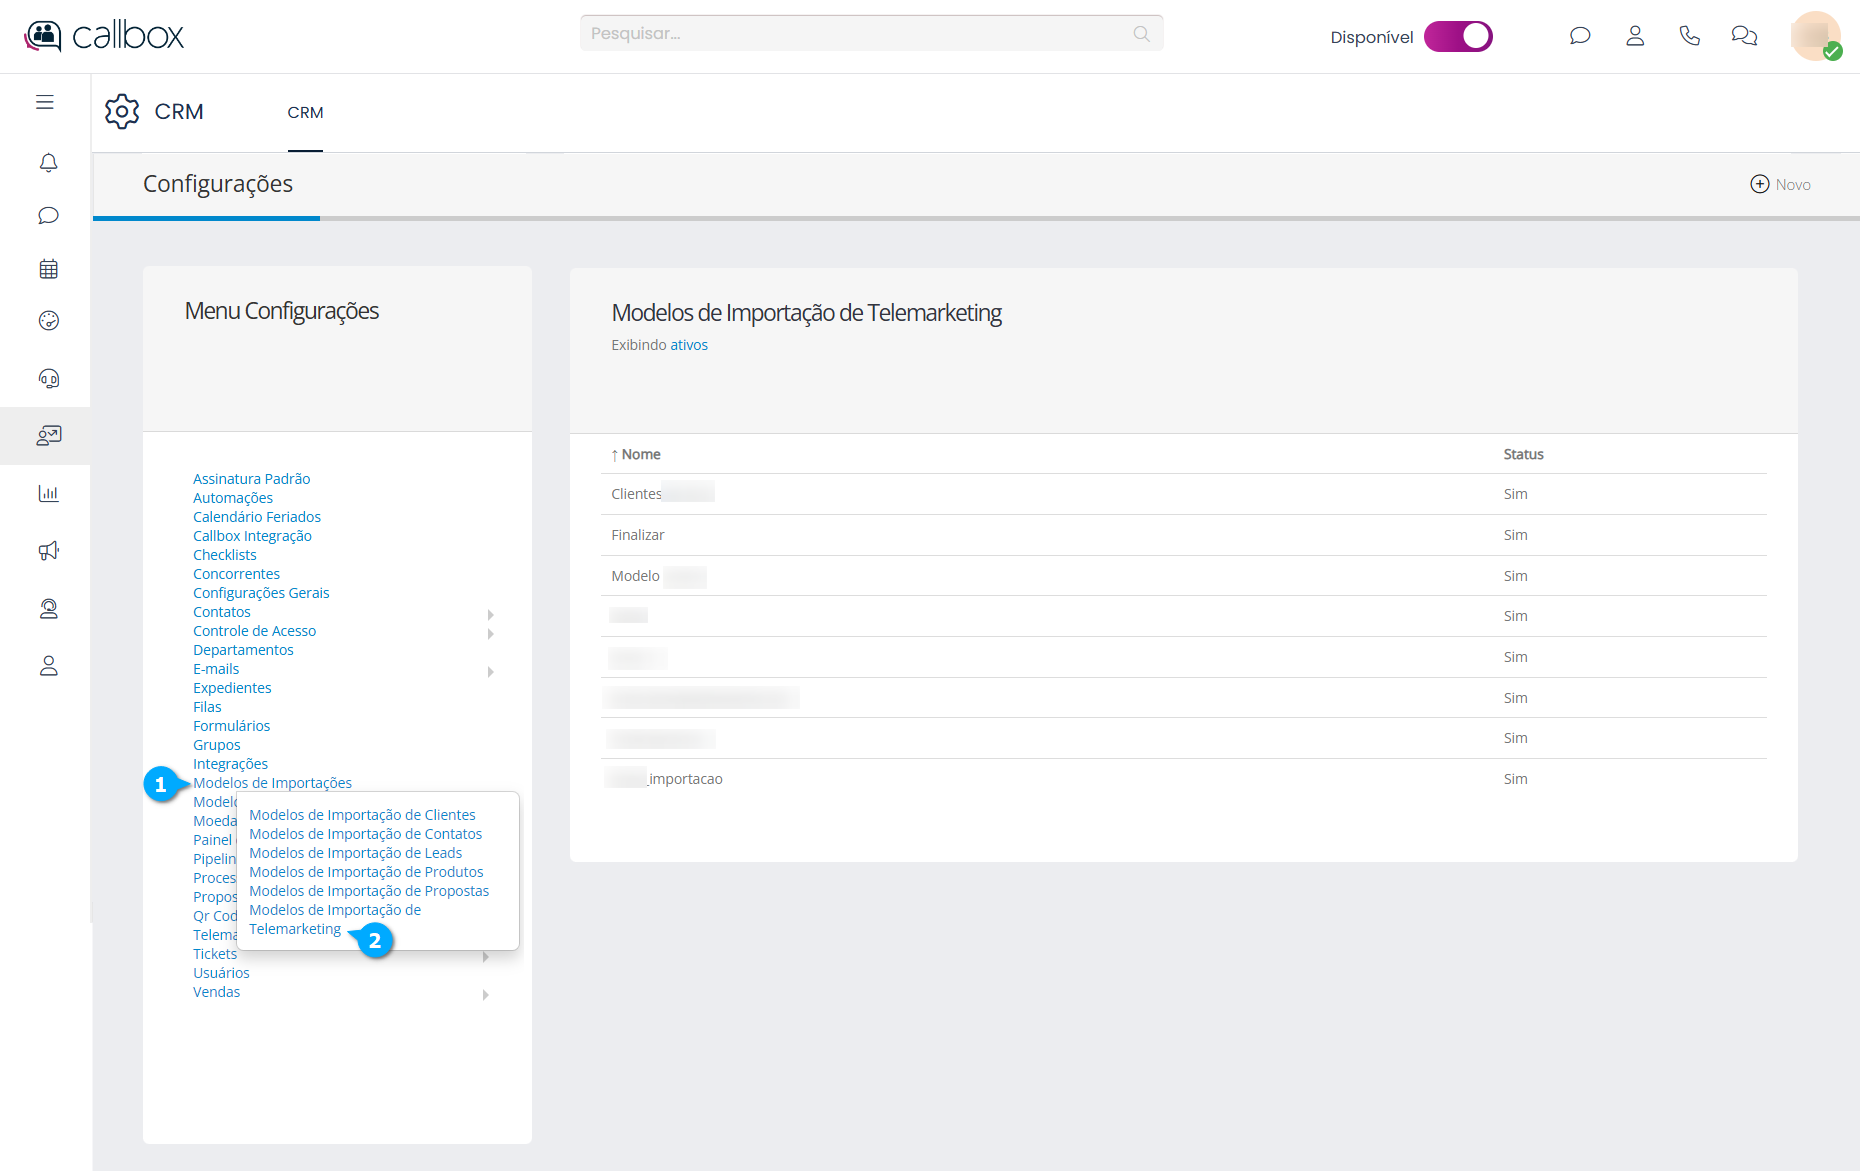The width and height of the screenshot is (1860, 1171).
Task: Expand the E-mails submenu arrow
Action: click(x=490, y=671)
